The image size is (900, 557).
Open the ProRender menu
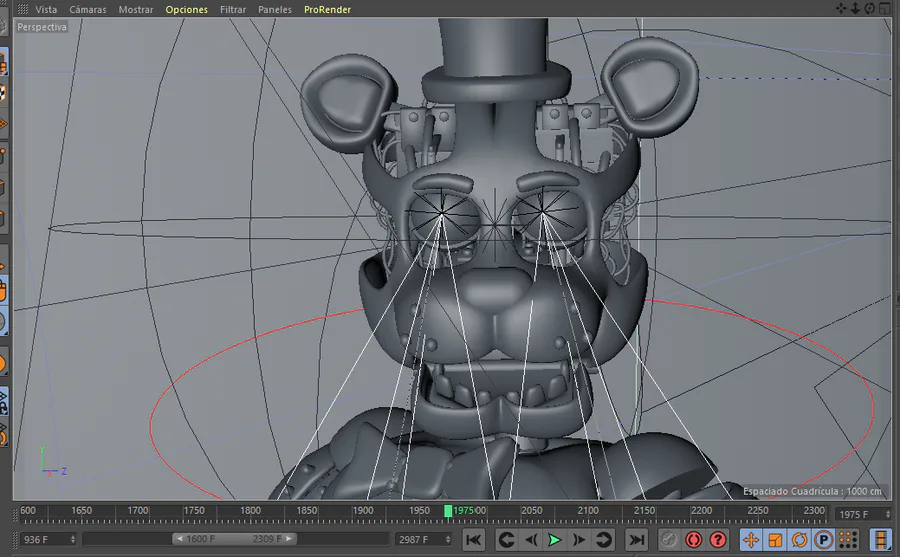327,9
